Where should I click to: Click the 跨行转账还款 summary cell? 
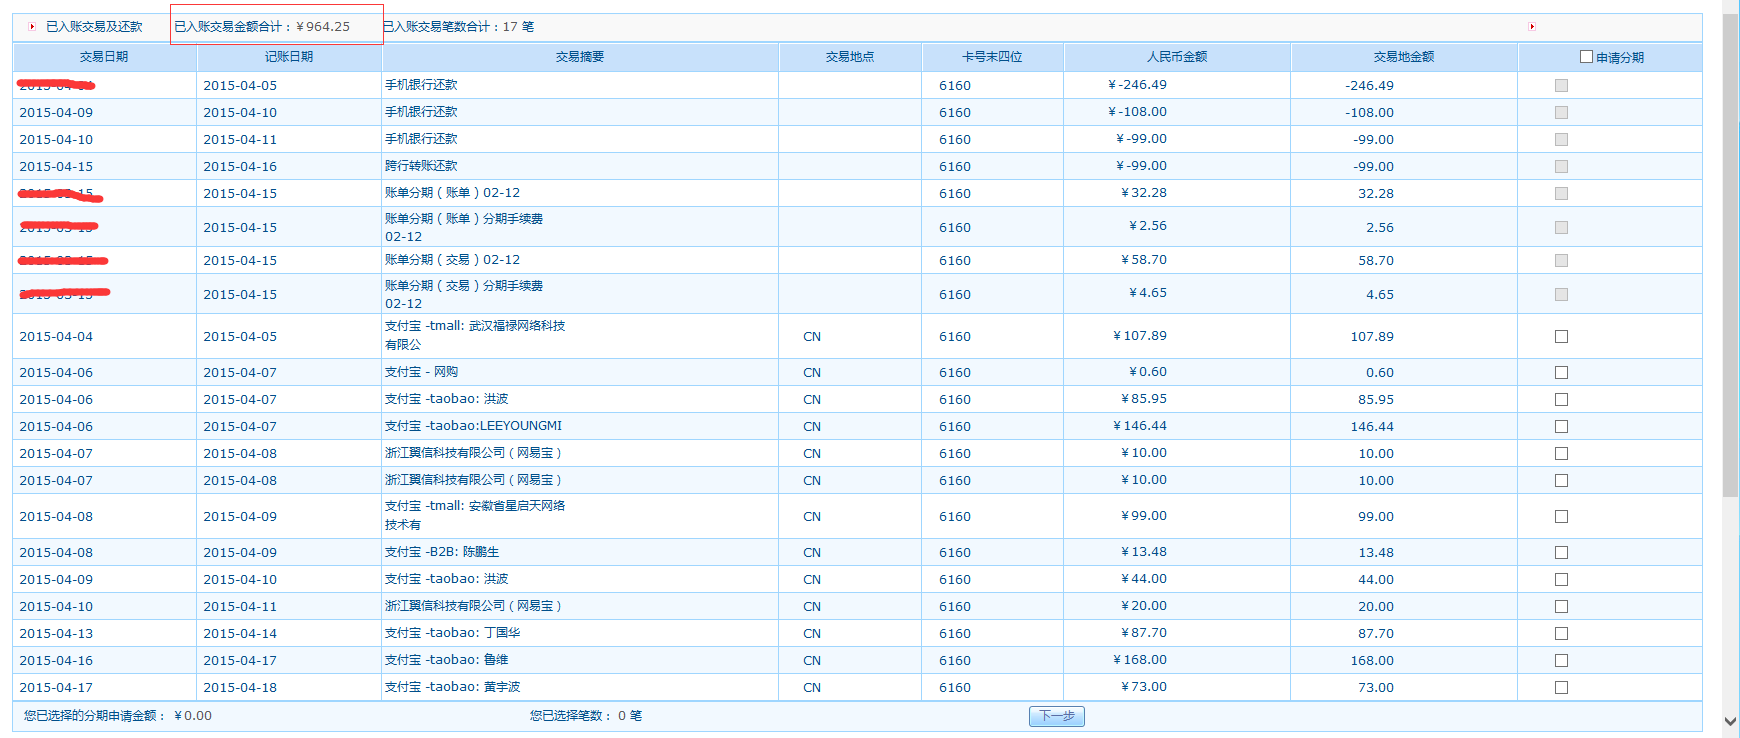[x=421, y=166]
